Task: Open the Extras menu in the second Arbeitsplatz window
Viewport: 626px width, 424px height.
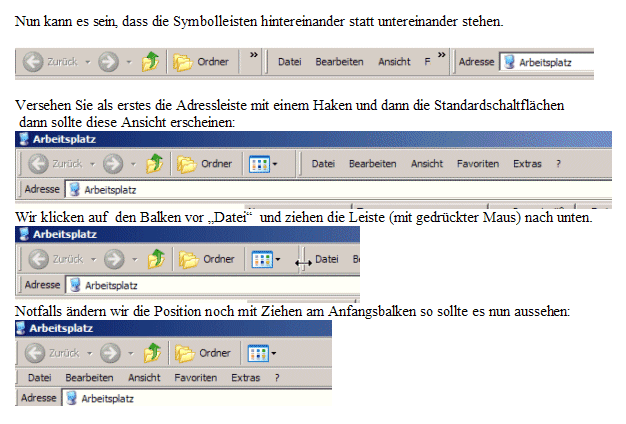Action: 527,163
